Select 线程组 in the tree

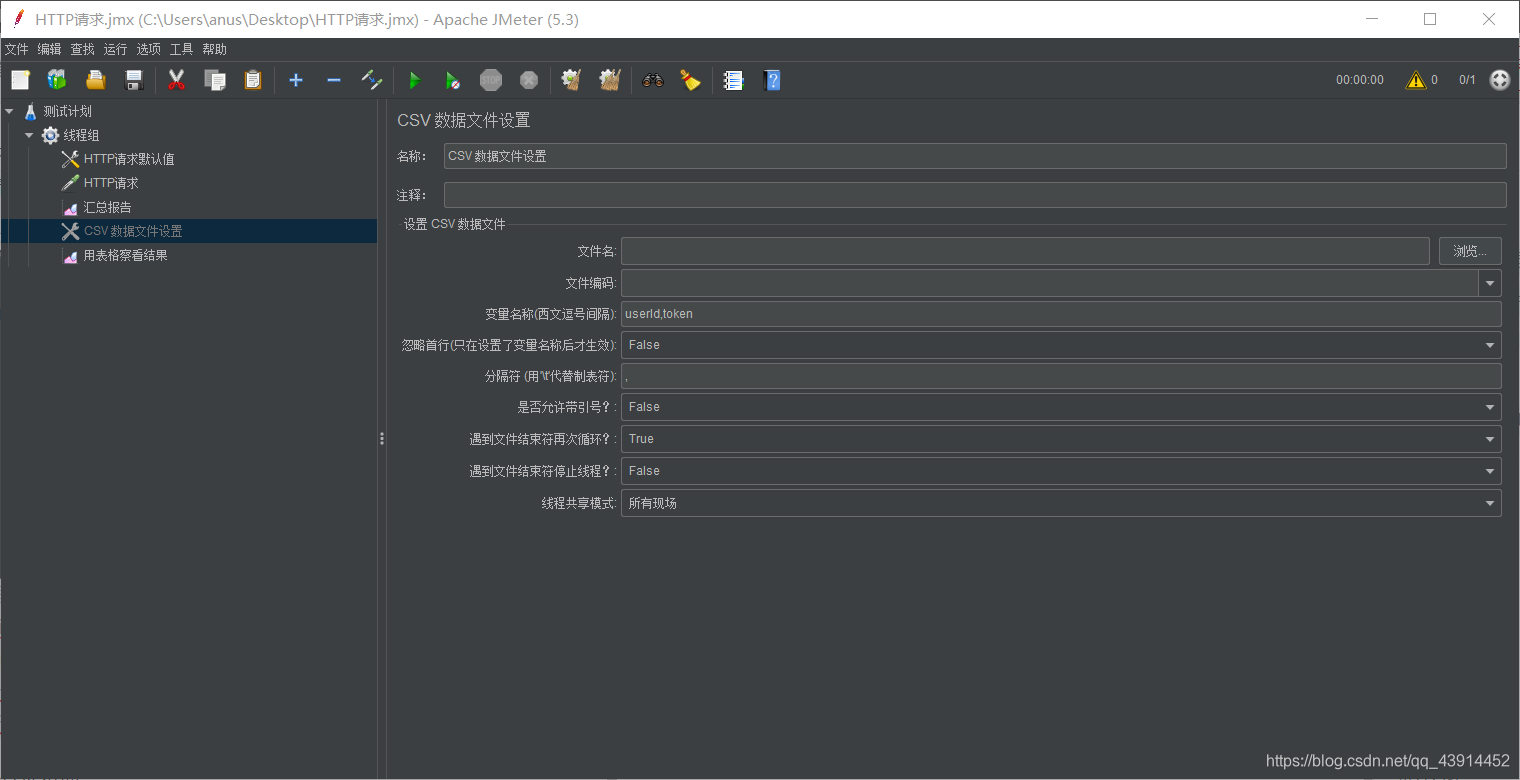[x=81, y=135]
